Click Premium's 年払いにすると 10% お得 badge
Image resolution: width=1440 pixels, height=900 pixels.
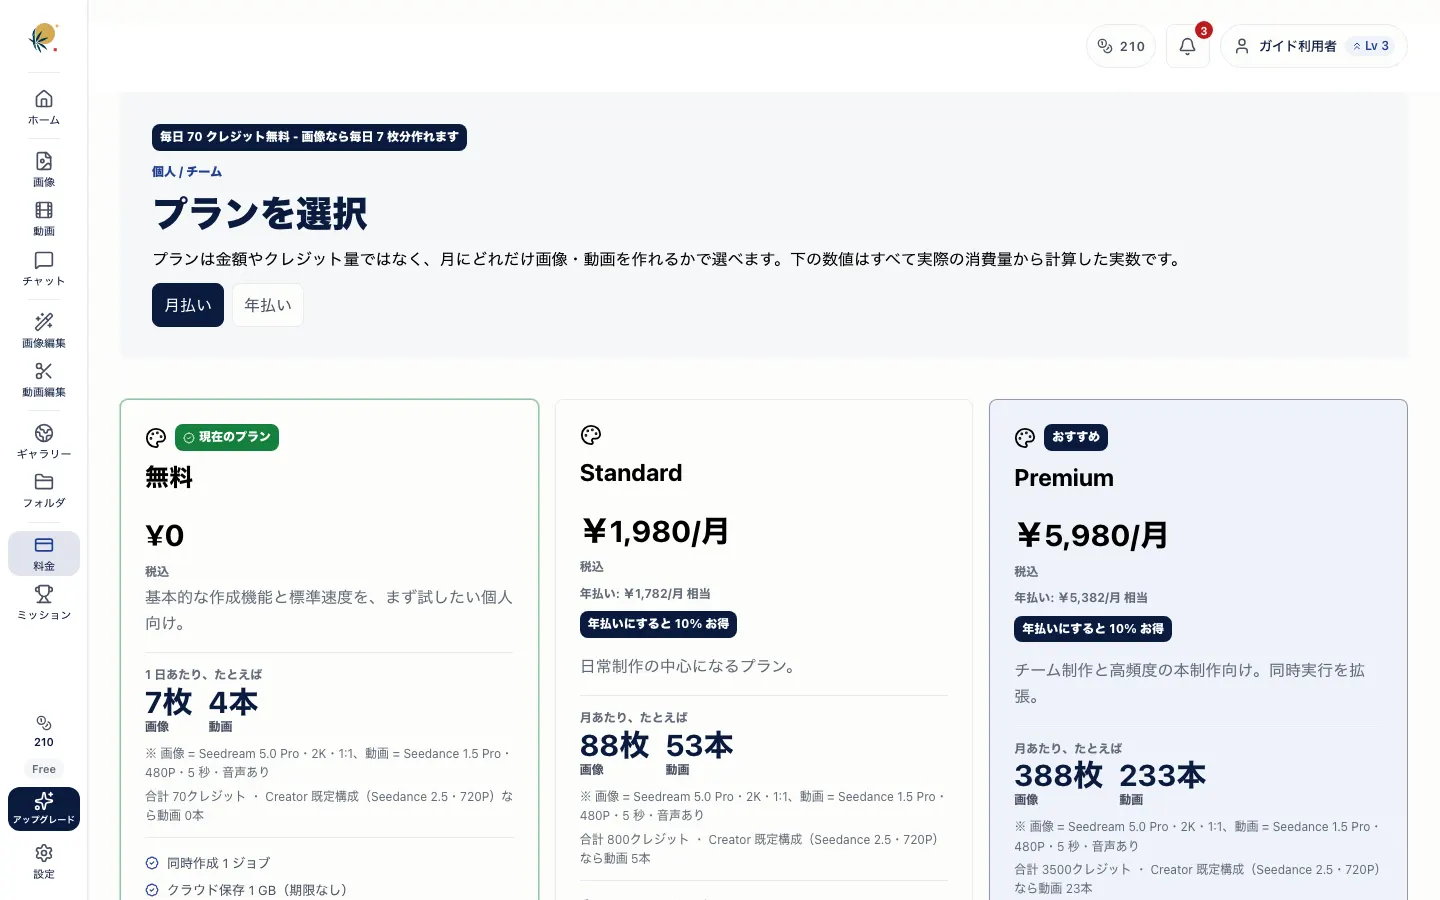pyautogui.click(x=1093, y=629)
